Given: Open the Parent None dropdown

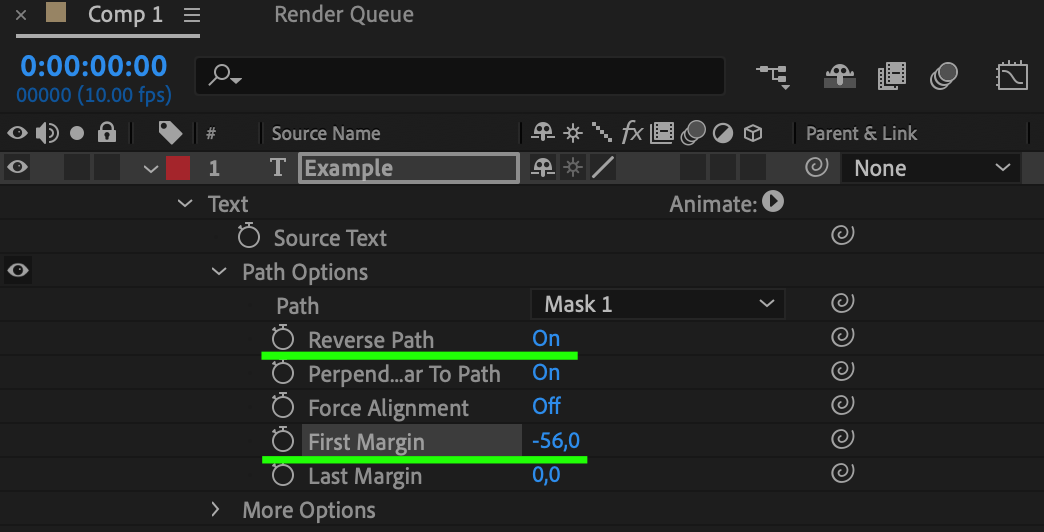Looking at the screenshot, I should [x=931, y=168].
